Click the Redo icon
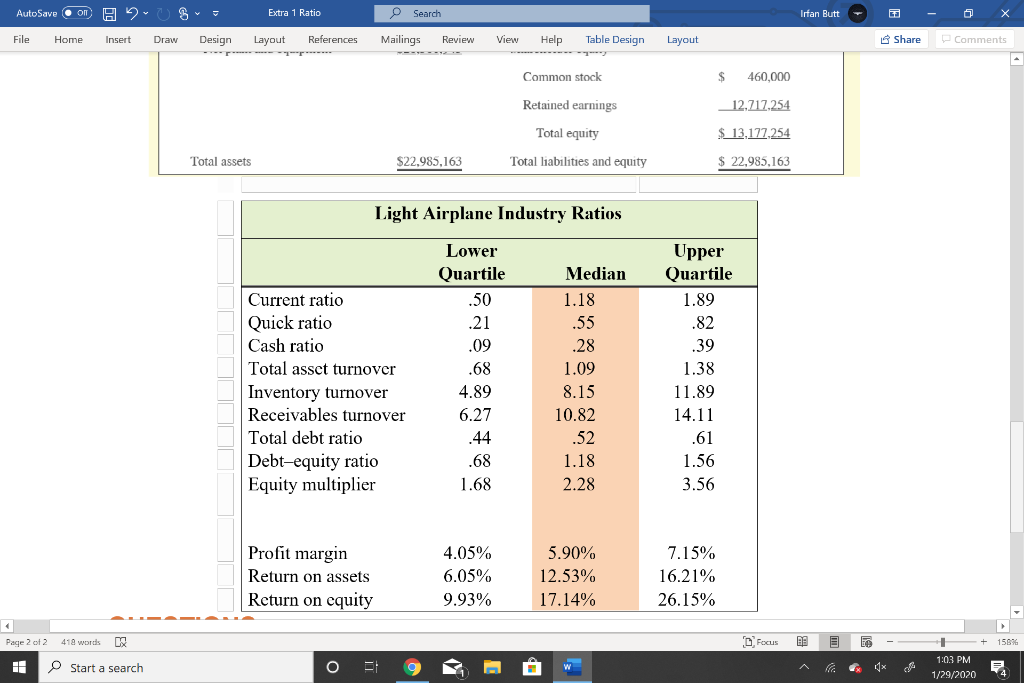Screen dimensions: 1024x683 pos(163,13)
